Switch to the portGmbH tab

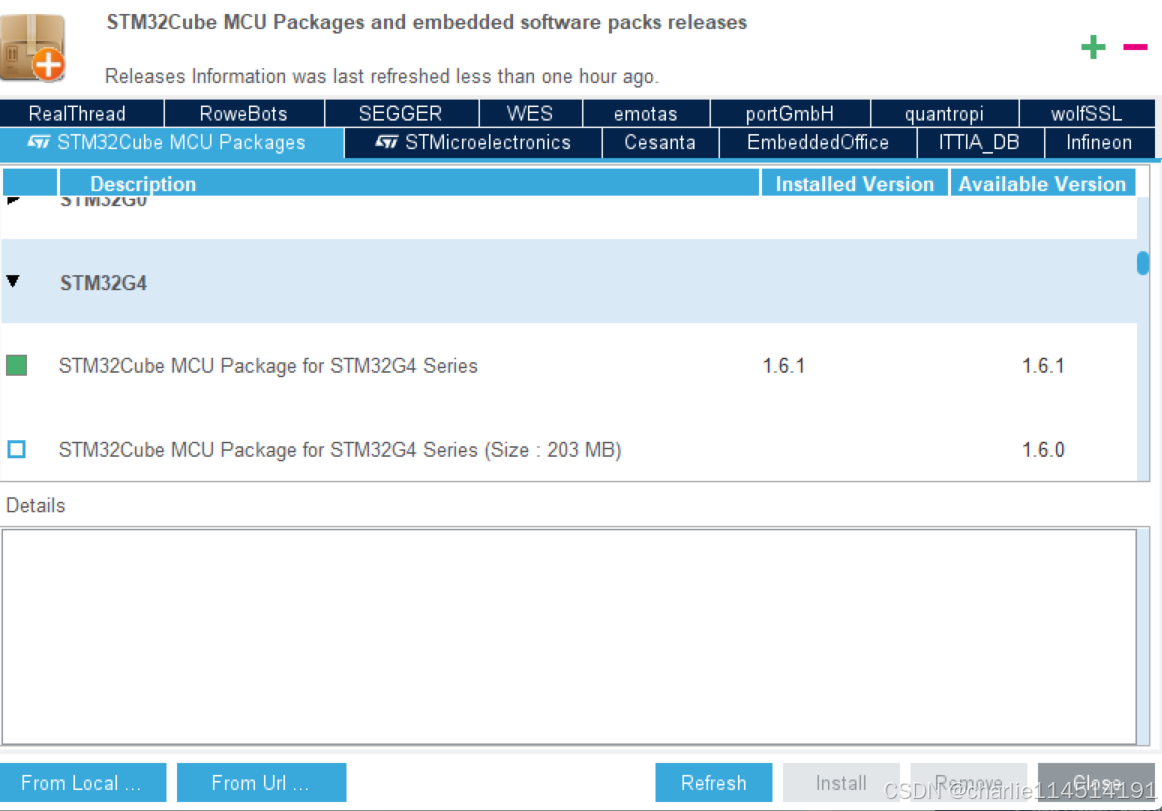pyautogui.click(x=790, y=113)
